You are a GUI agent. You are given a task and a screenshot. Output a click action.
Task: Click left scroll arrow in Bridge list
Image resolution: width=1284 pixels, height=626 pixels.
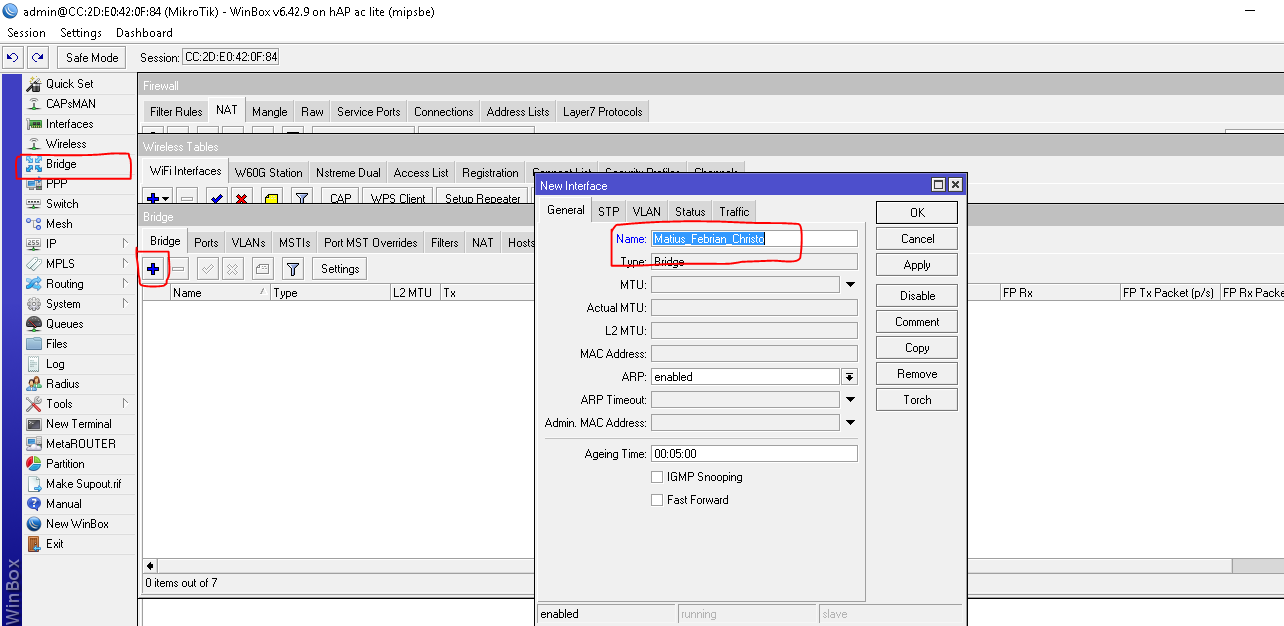150,566
